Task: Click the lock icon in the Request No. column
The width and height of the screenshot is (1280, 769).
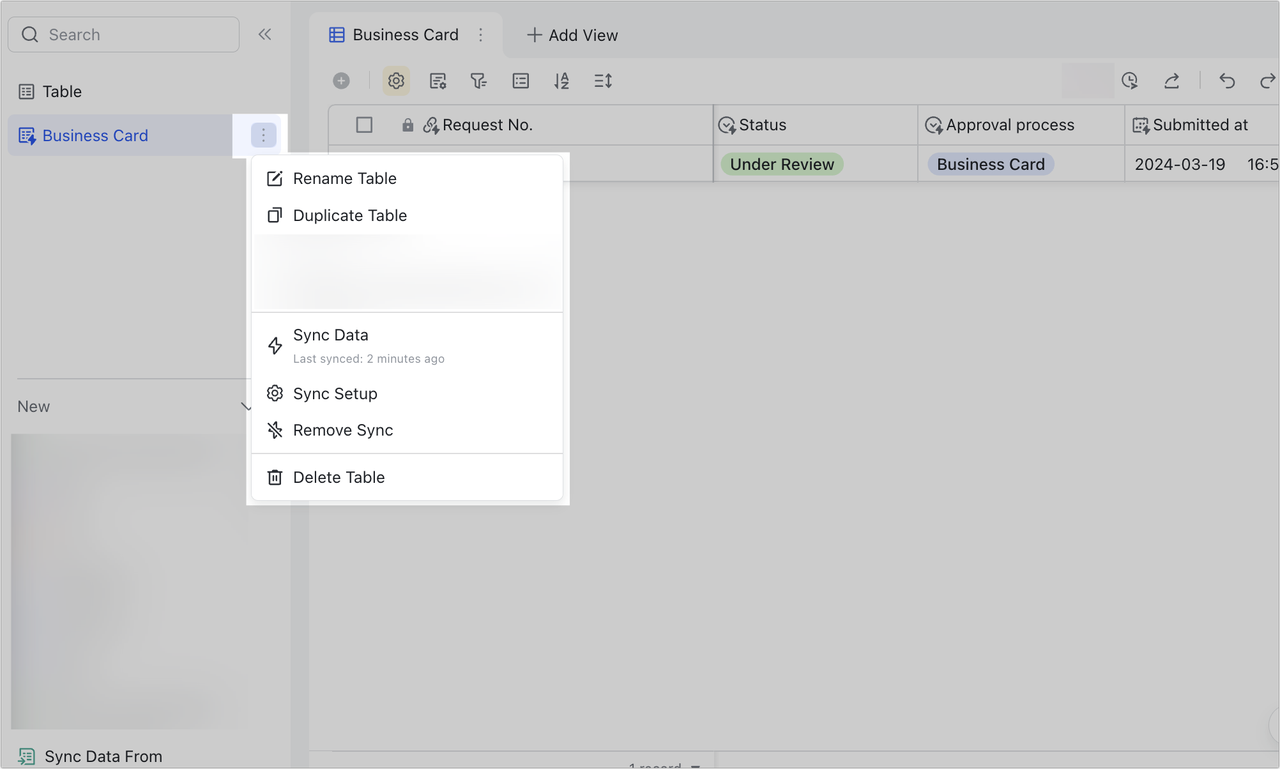Action: pos(406,124)
